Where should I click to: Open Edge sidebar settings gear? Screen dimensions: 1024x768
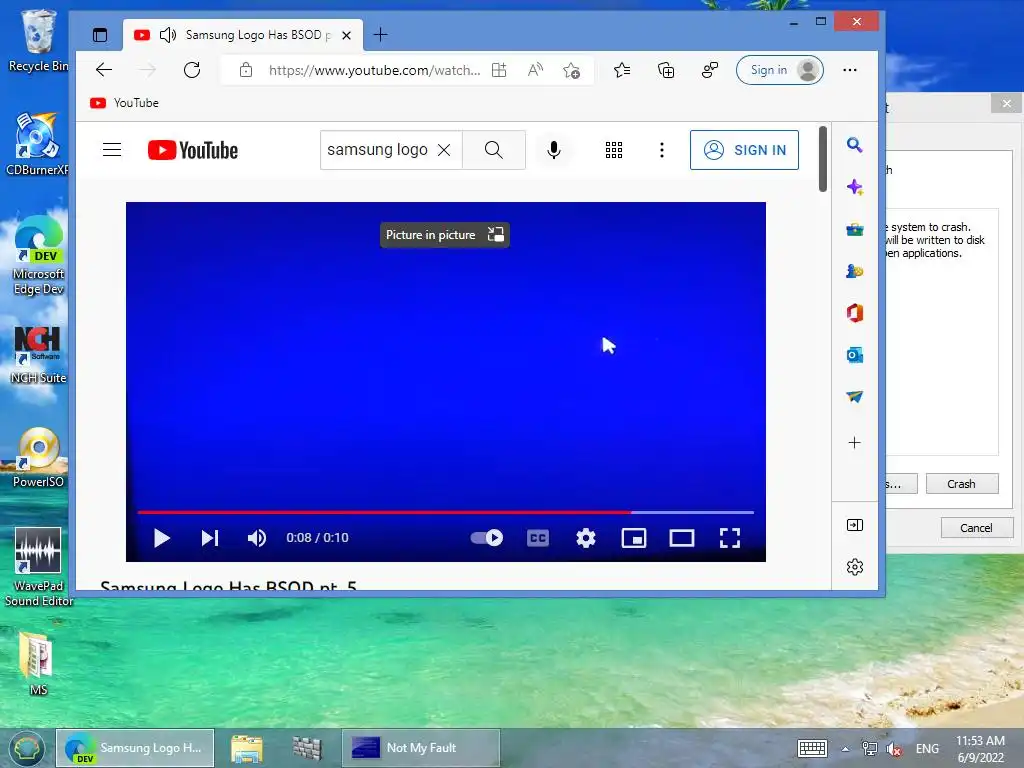point(855,567)
